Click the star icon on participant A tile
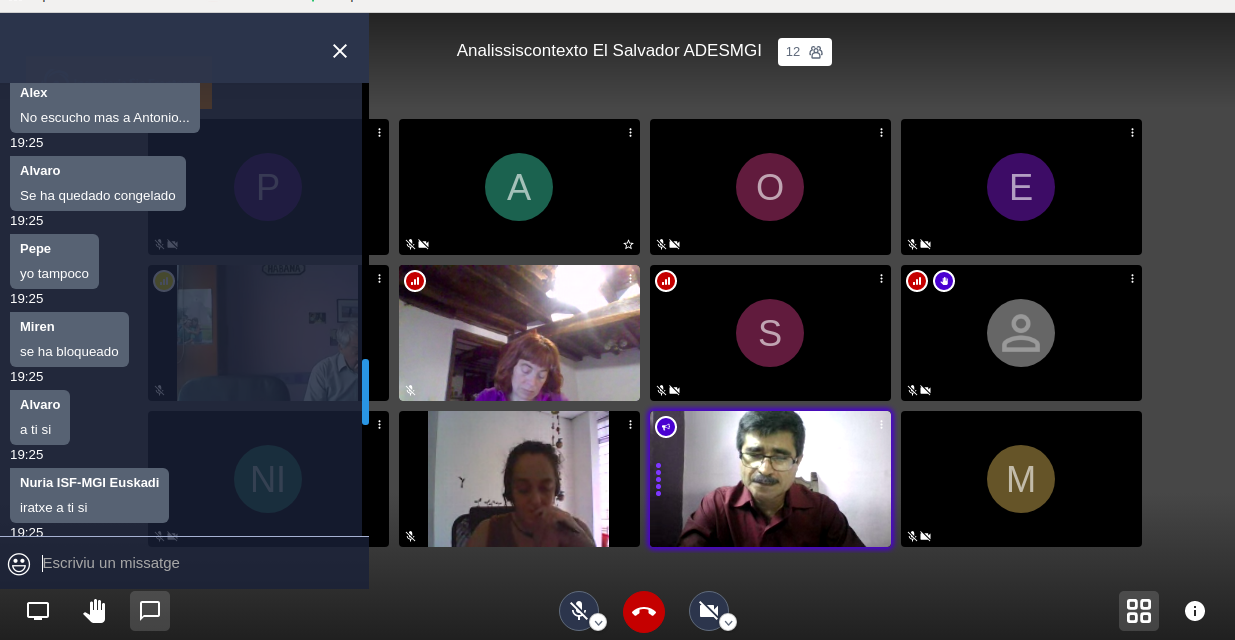1235x640 pixels. 628,244
